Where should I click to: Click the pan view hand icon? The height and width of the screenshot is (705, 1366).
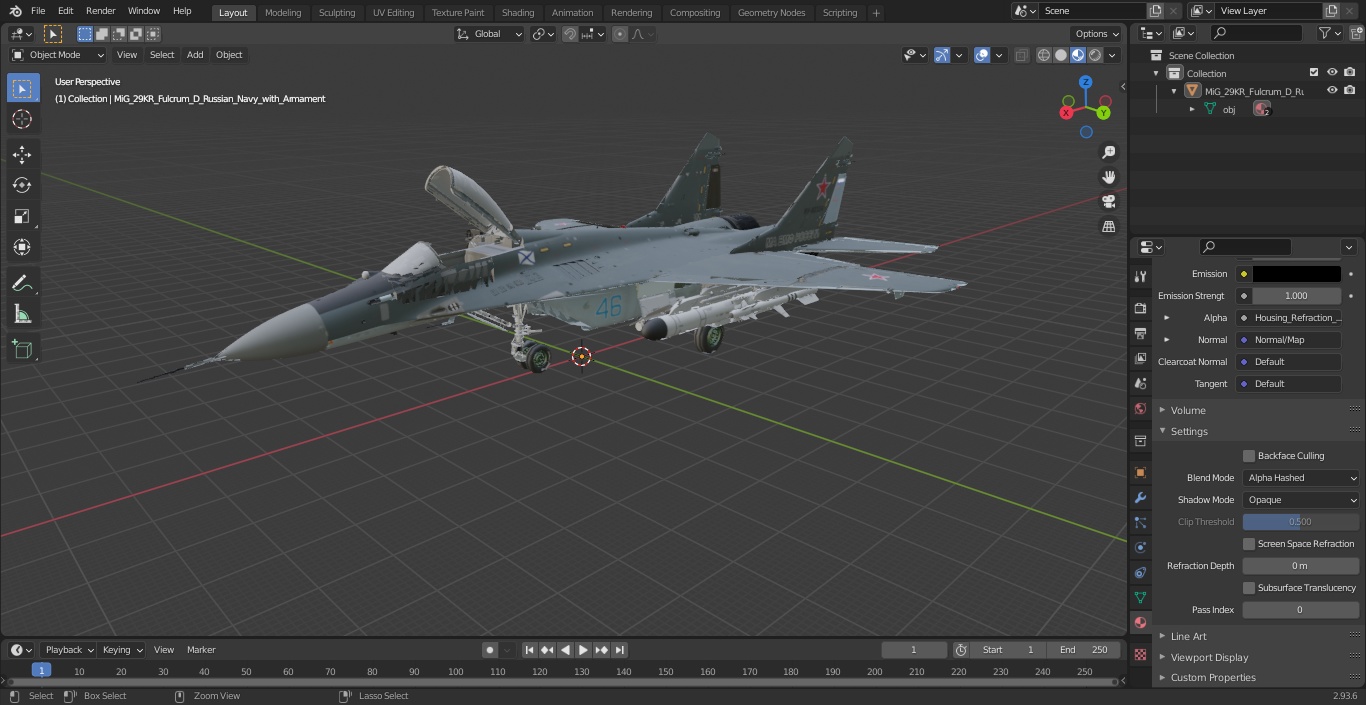tap(1109, 177)
